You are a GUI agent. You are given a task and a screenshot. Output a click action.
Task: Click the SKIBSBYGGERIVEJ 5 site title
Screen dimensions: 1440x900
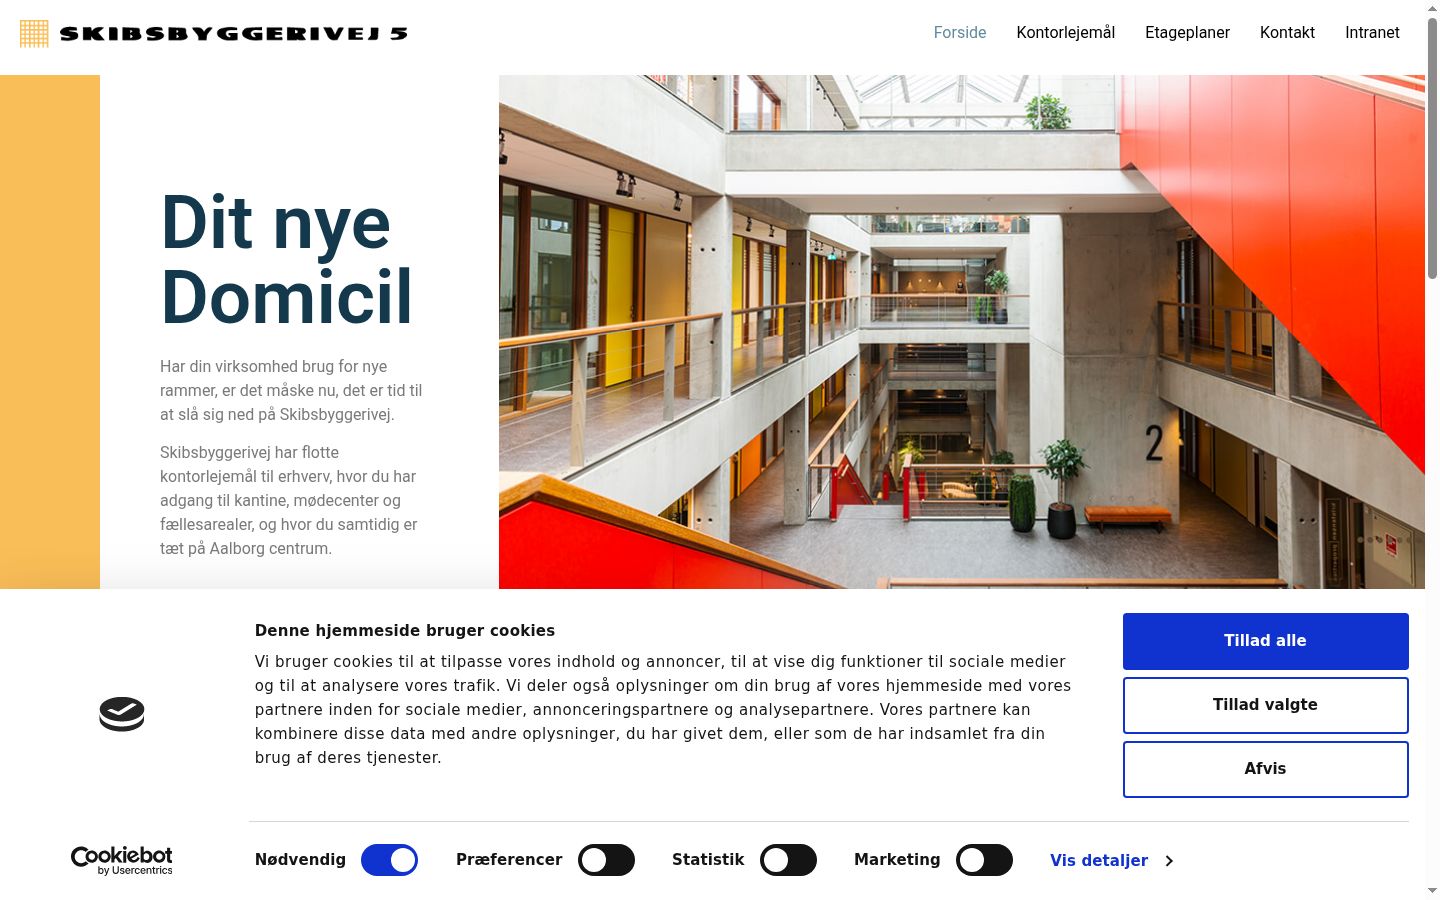pyautogui.click(x=234, y=34)
